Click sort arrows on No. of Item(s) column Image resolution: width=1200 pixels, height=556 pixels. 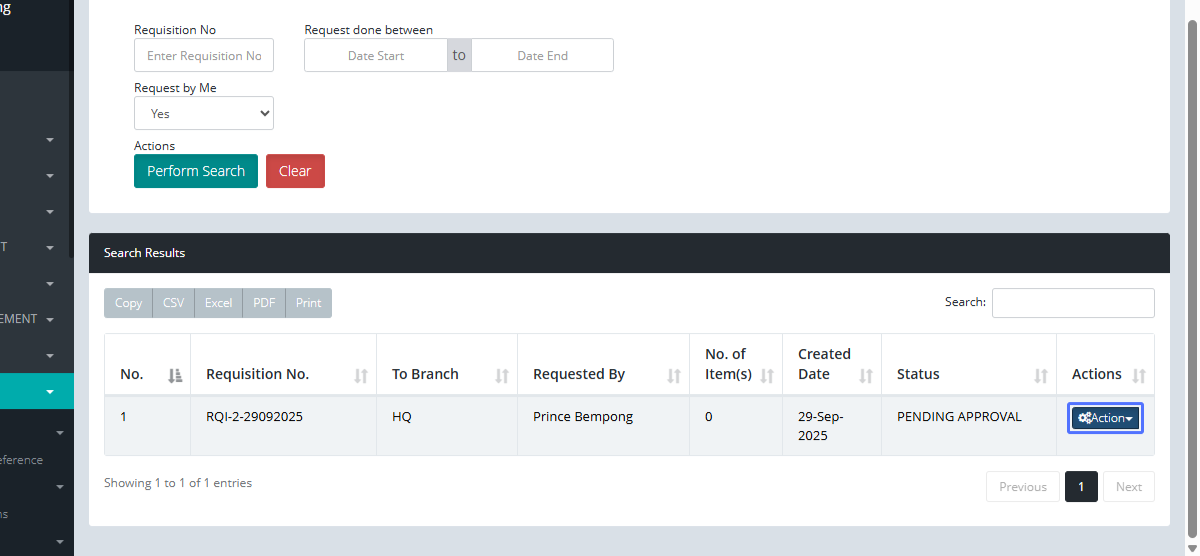(x=767, y=376)
